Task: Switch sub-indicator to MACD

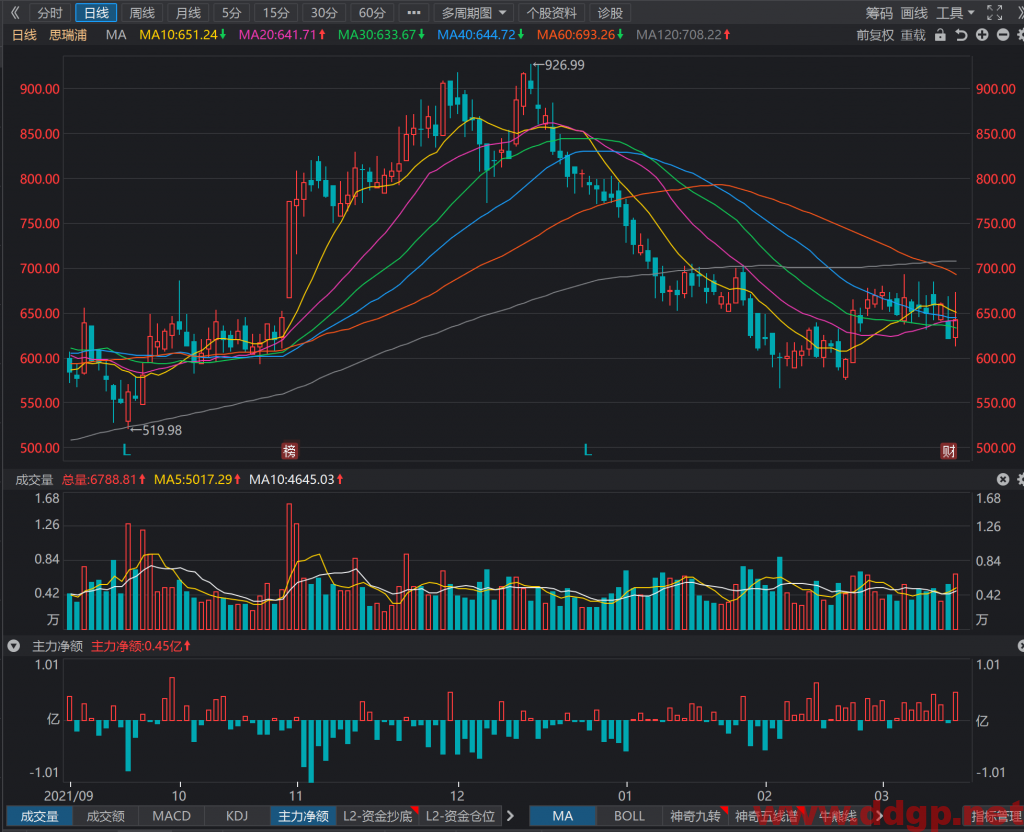Action: click(x=172, y=816)
